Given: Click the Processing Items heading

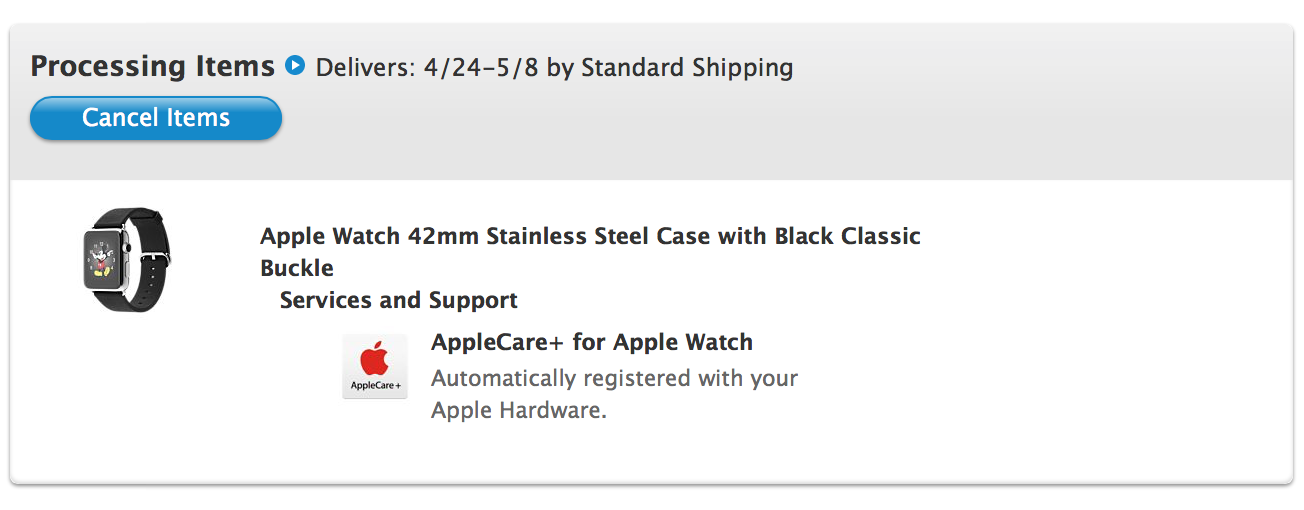Looking at the screenshot, I should [x=153, y=66].
